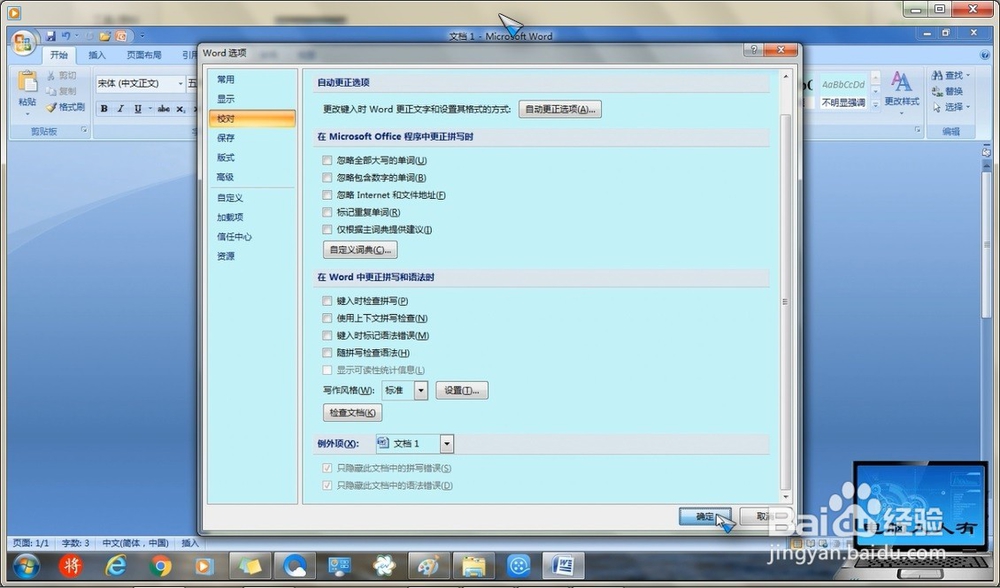The height and width of the screenshot is (588, 1000).
Task: Click the Save icon in Quick Access toolbar
Action: [x=51, y=36]
